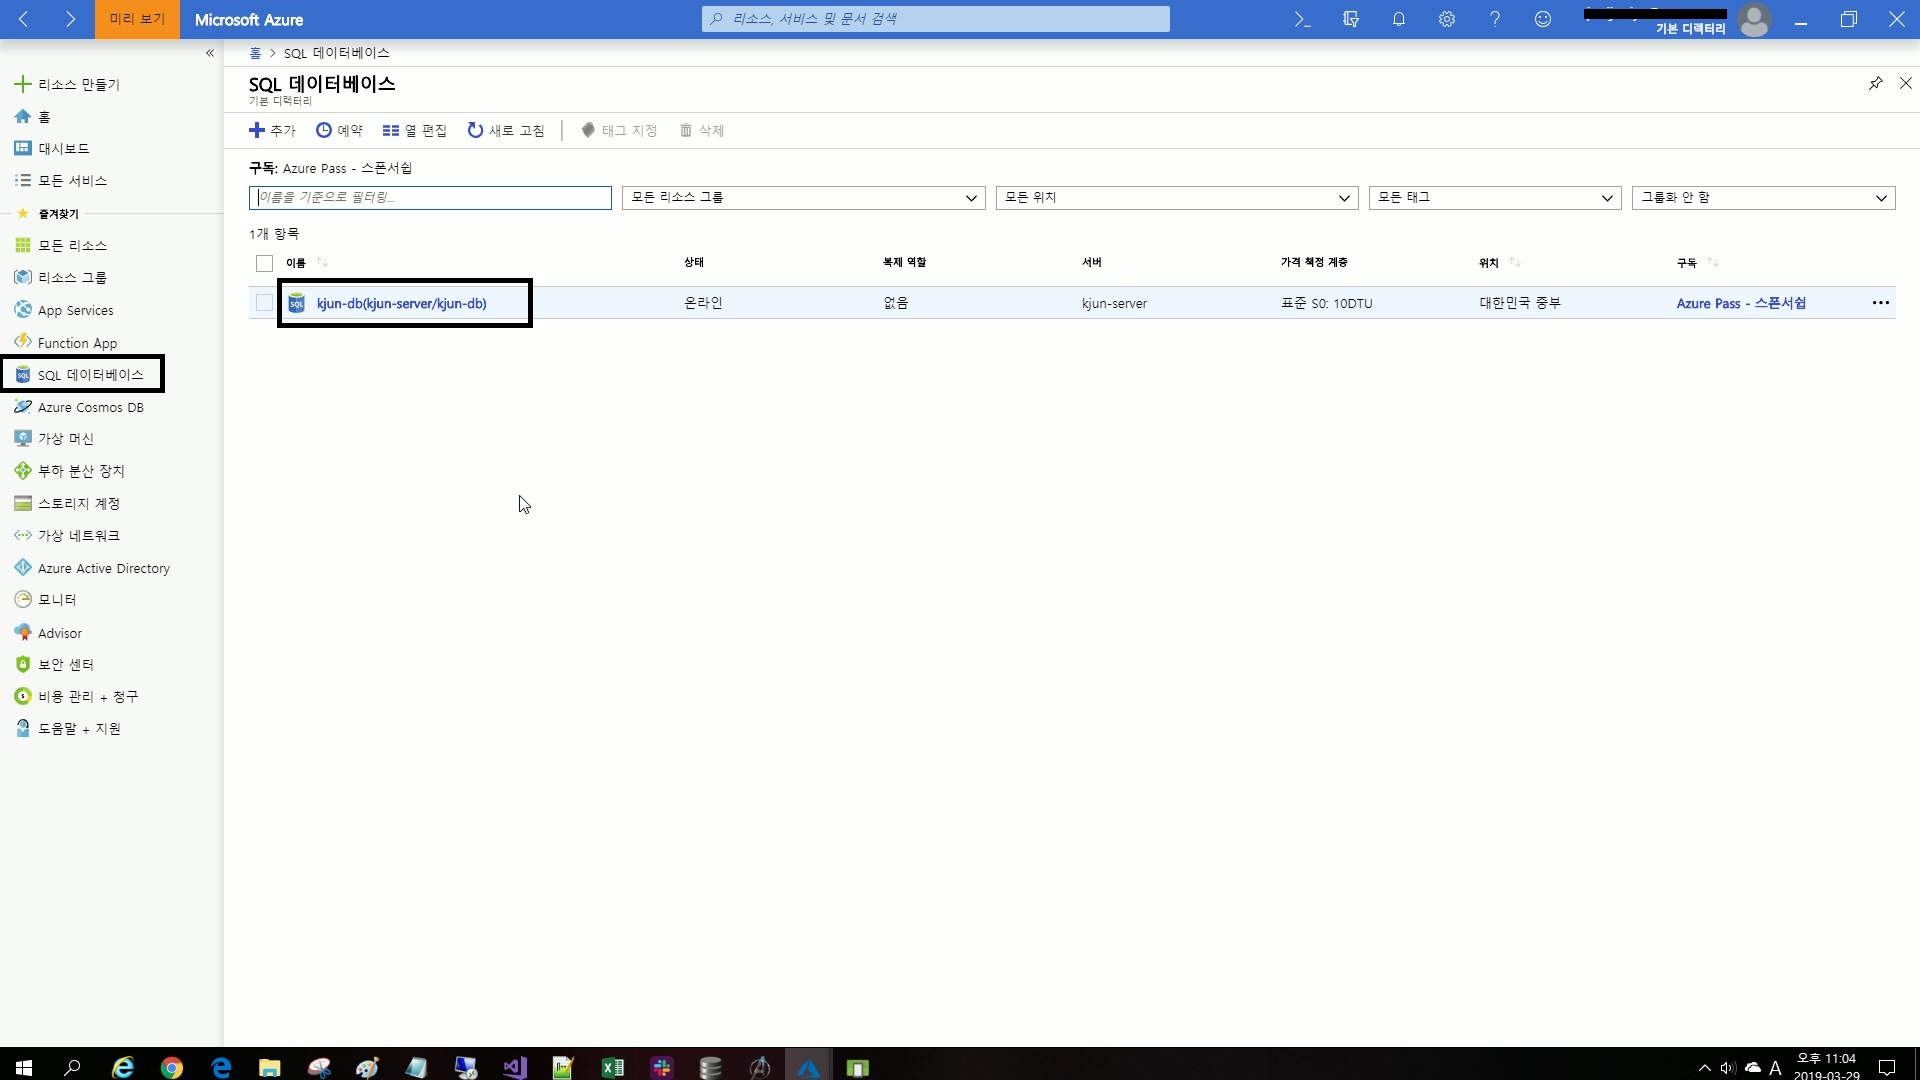Image resolution: width=1920 pixels, height=1080 pixels.
Task: Expand the 모든 위치 dropdown
Action: 1176,198
